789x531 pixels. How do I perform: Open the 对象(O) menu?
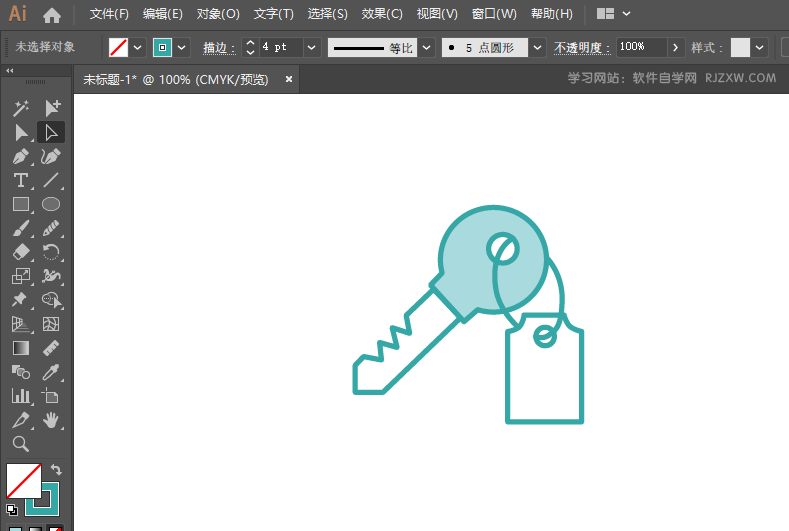tap(218, 14)
